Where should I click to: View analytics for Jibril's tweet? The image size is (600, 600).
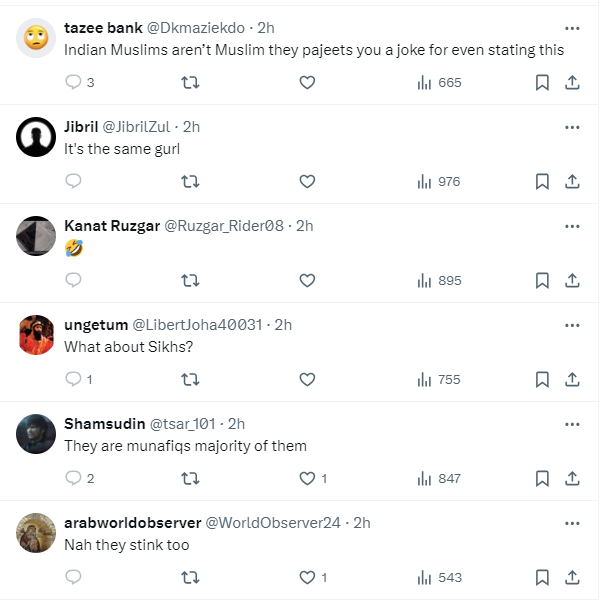click(438, 181)
